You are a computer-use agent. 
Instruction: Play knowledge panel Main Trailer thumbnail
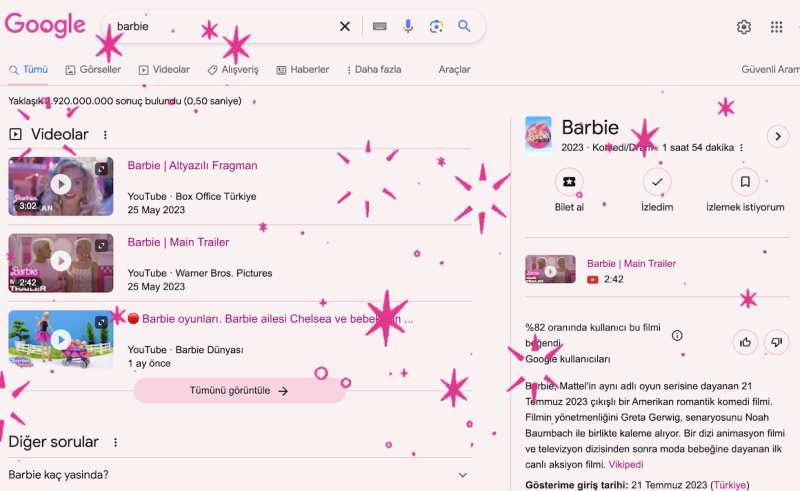550,269
